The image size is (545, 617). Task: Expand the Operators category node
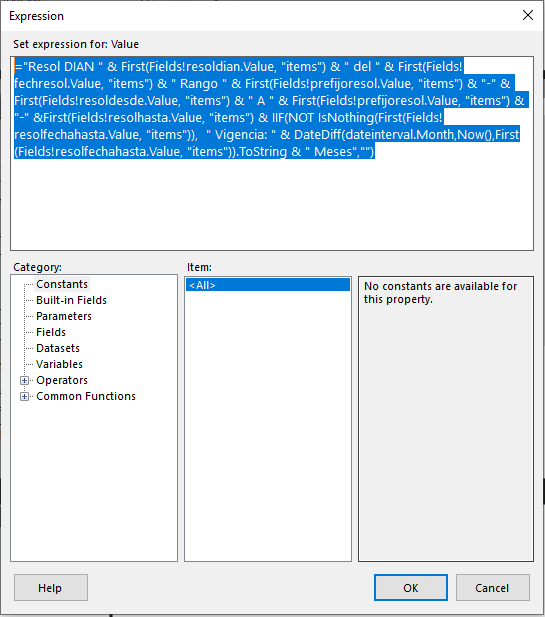click(24, 381)
